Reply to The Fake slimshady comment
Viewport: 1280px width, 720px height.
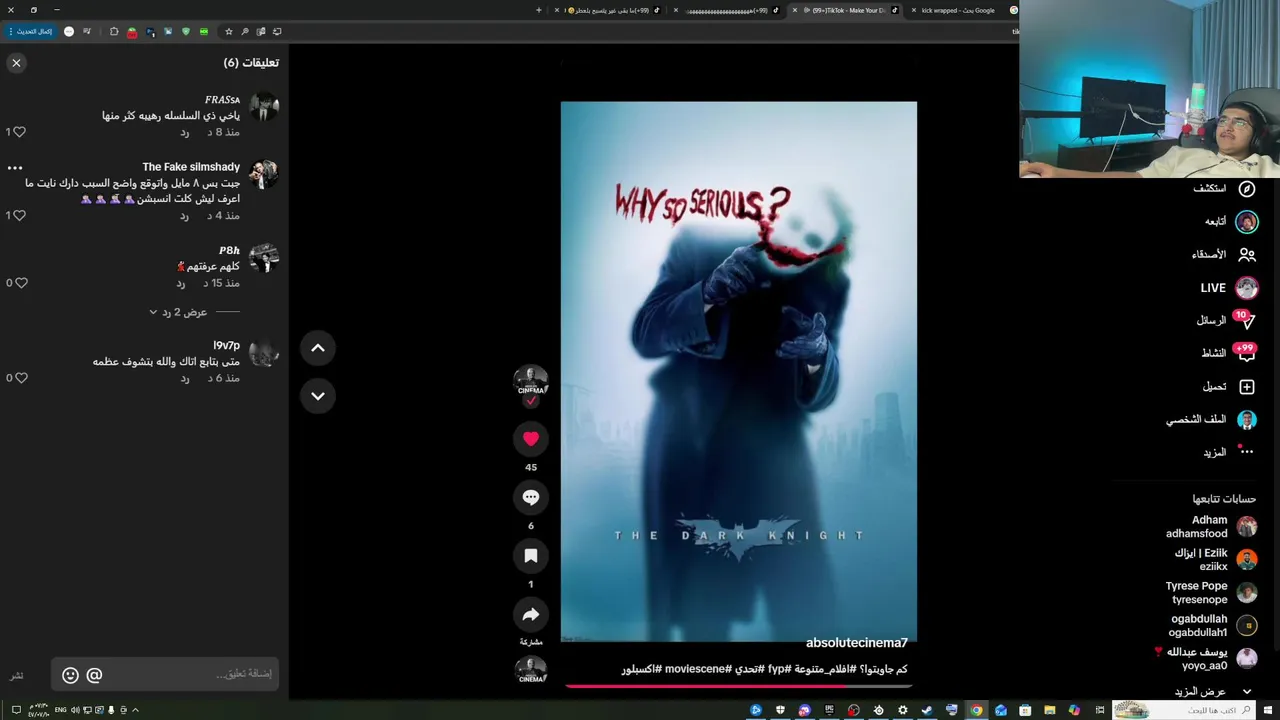click(x=184, y=216)
